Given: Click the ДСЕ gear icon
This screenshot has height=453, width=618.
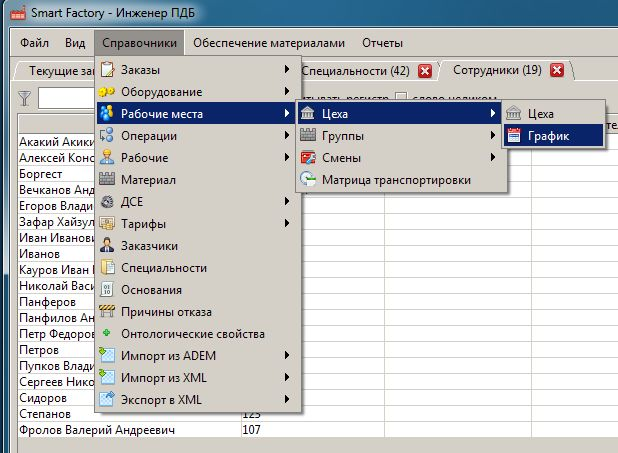Looking at the screenshot, I should (x=107, y=202).
